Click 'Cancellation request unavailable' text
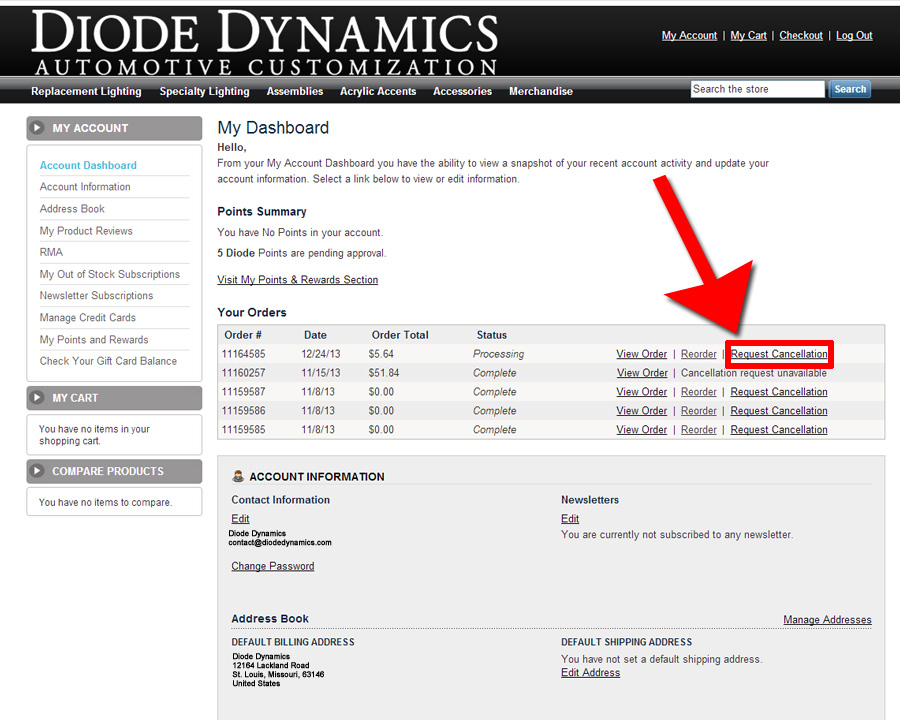Screen dimensions: 900x720 [x=754, y=373]
